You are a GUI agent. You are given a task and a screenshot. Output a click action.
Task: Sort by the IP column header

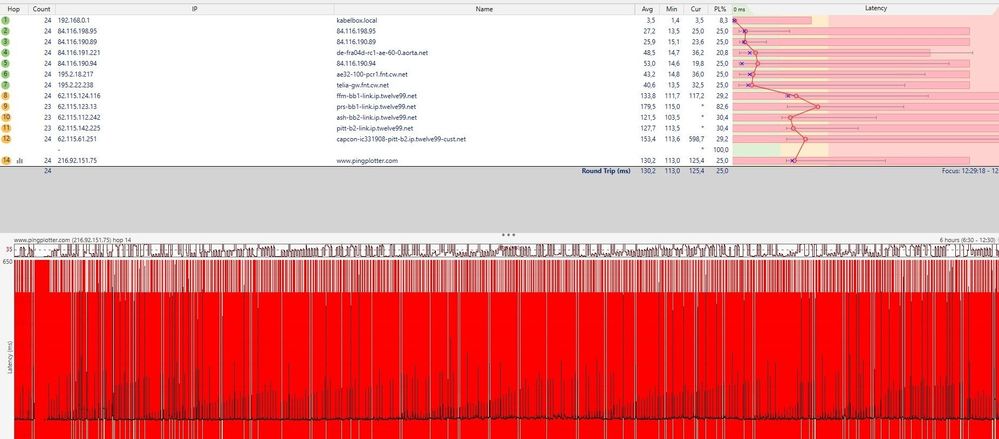point(194,9)
